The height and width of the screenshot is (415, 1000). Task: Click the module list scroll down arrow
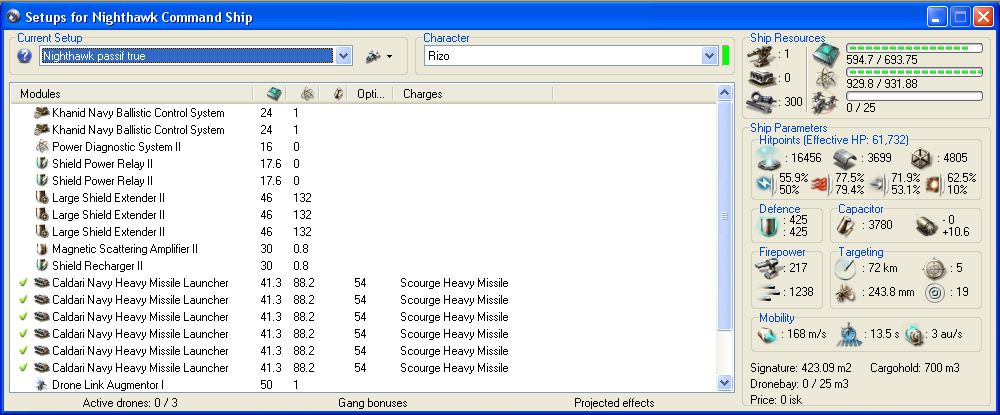tap(724, 382)
